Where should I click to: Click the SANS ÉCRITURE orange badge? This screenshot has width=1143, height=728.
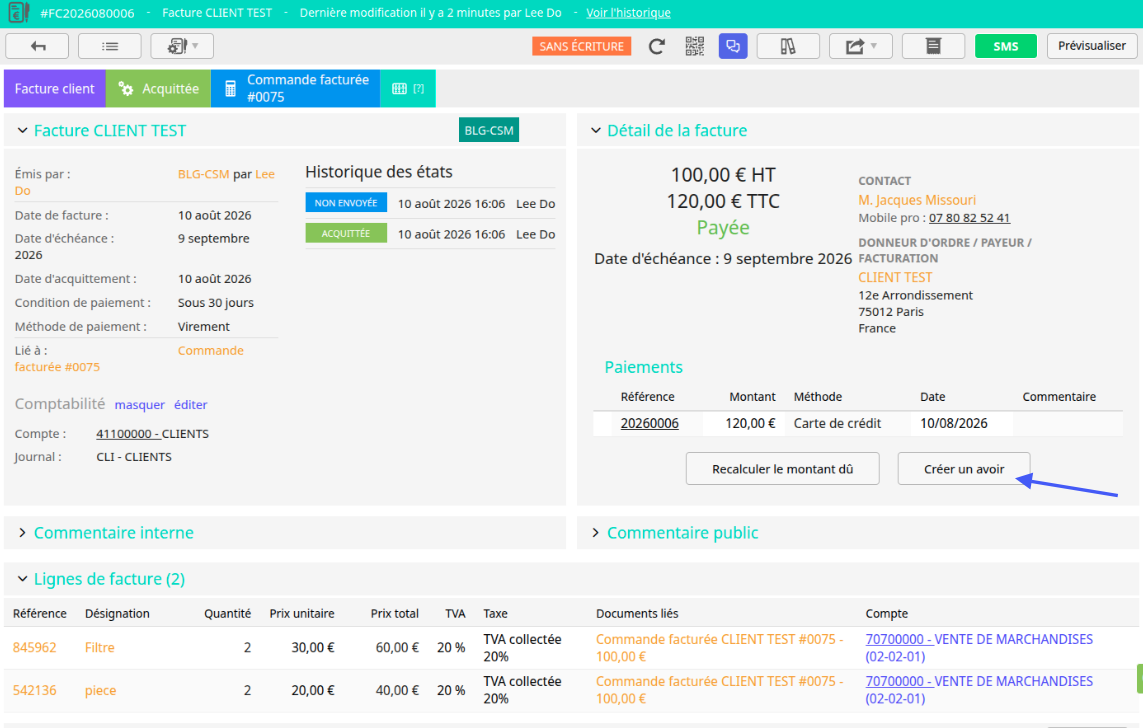point(581,46)
